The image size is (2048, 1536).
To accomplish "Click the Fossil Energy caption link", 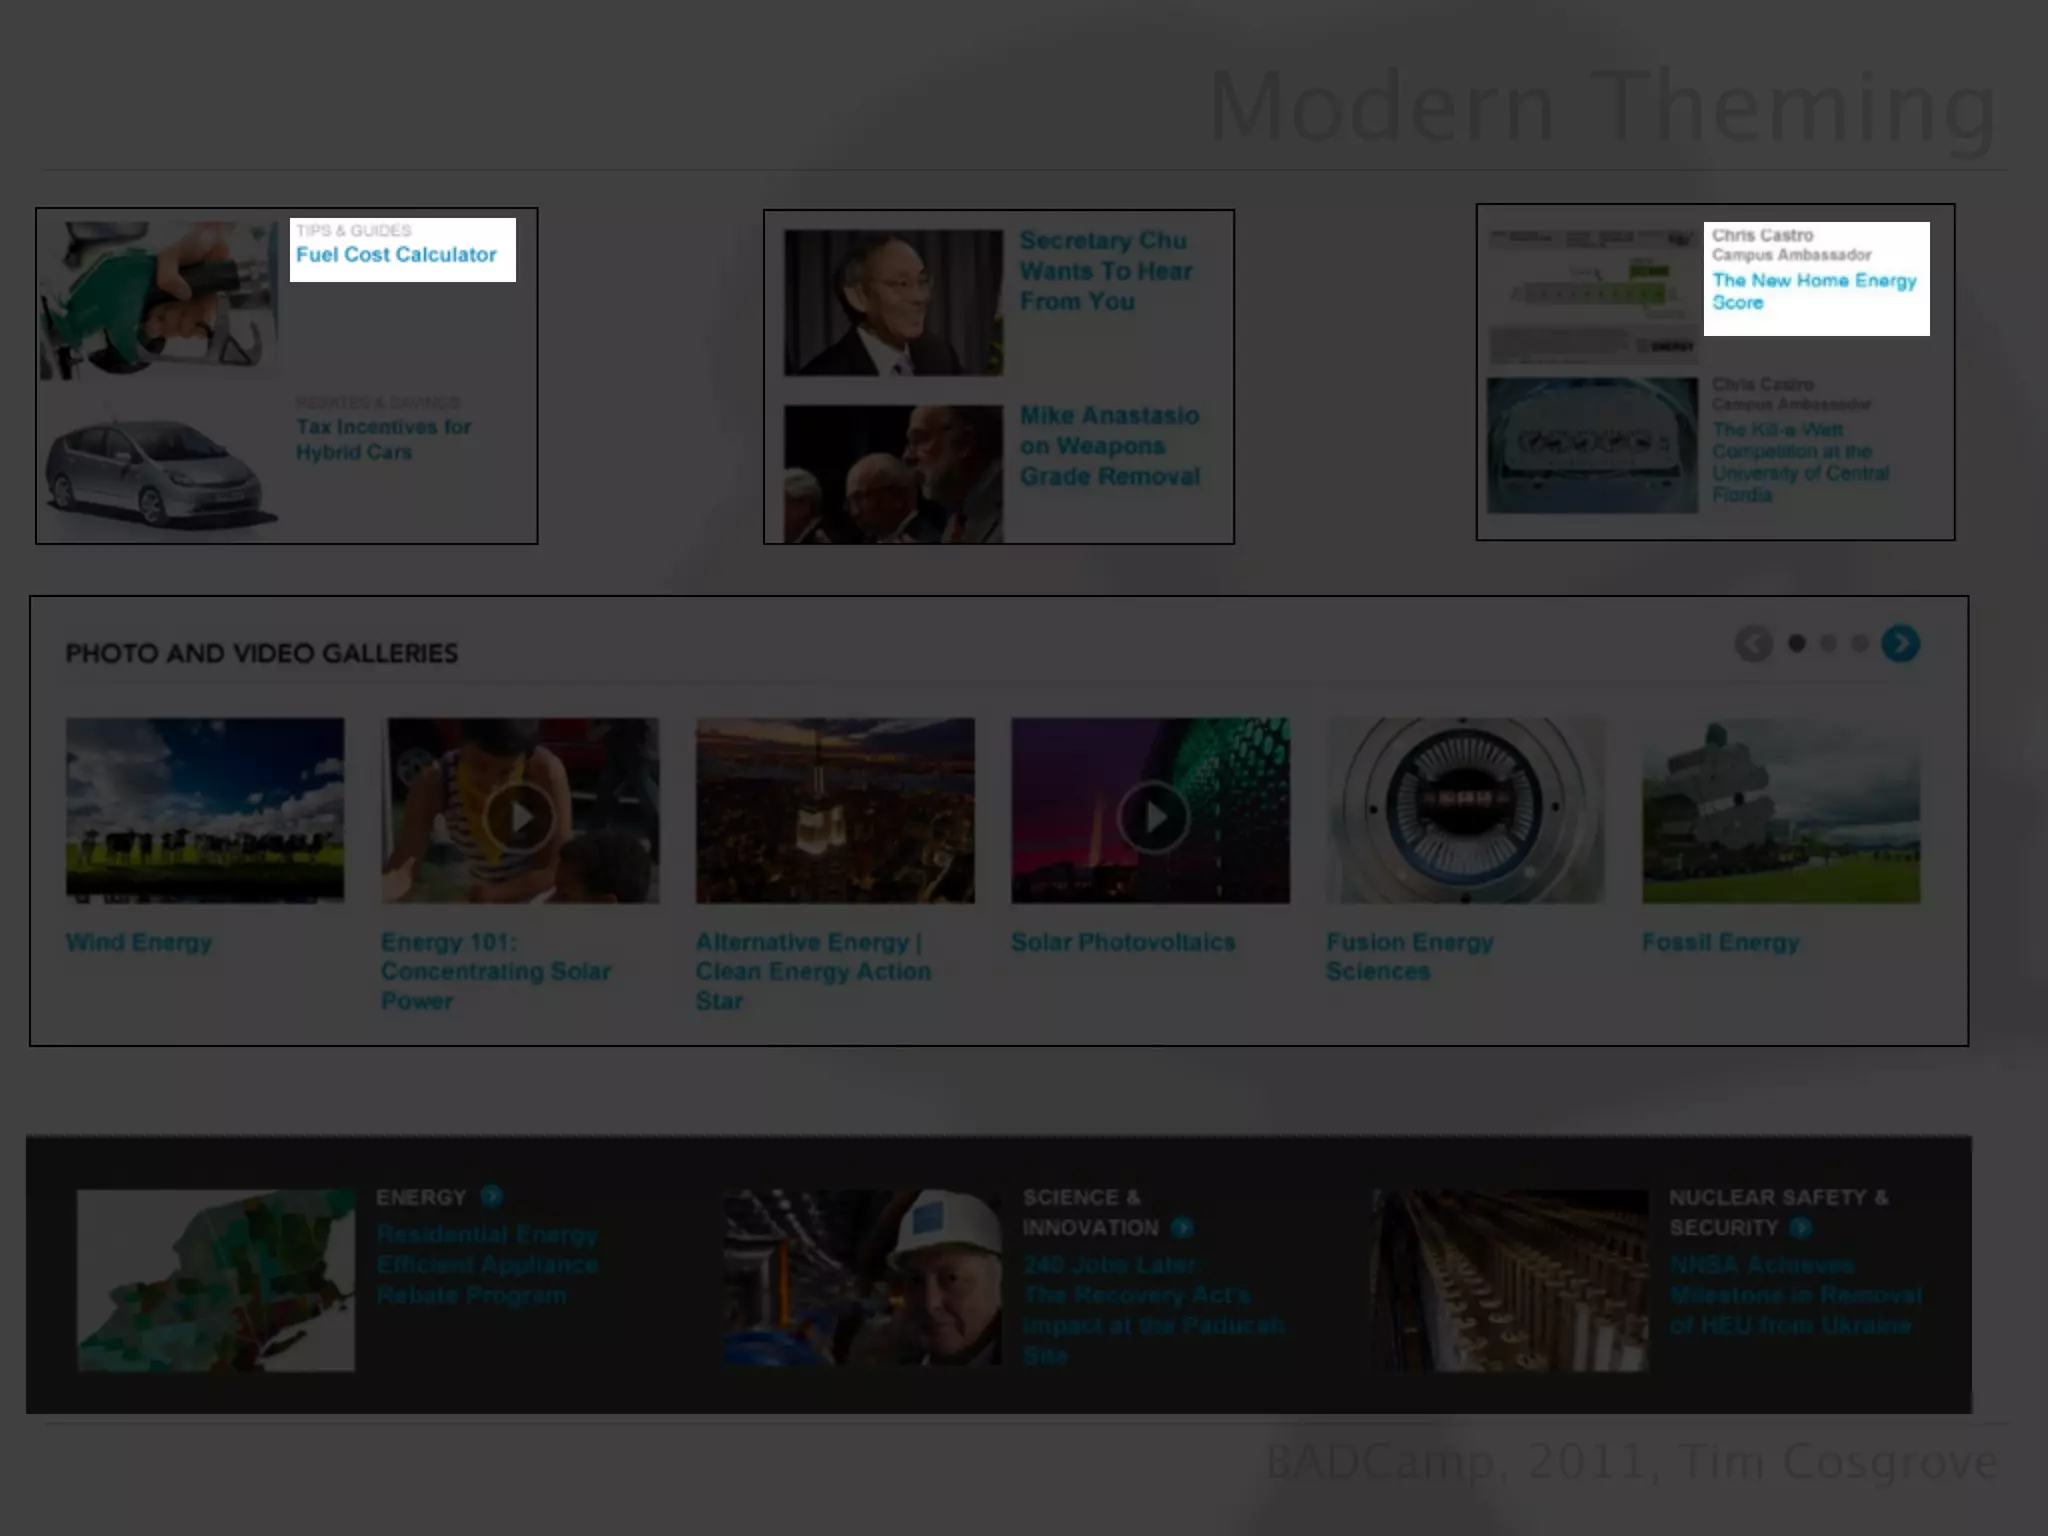I will pyautogui.click(x=1720, y=942).
